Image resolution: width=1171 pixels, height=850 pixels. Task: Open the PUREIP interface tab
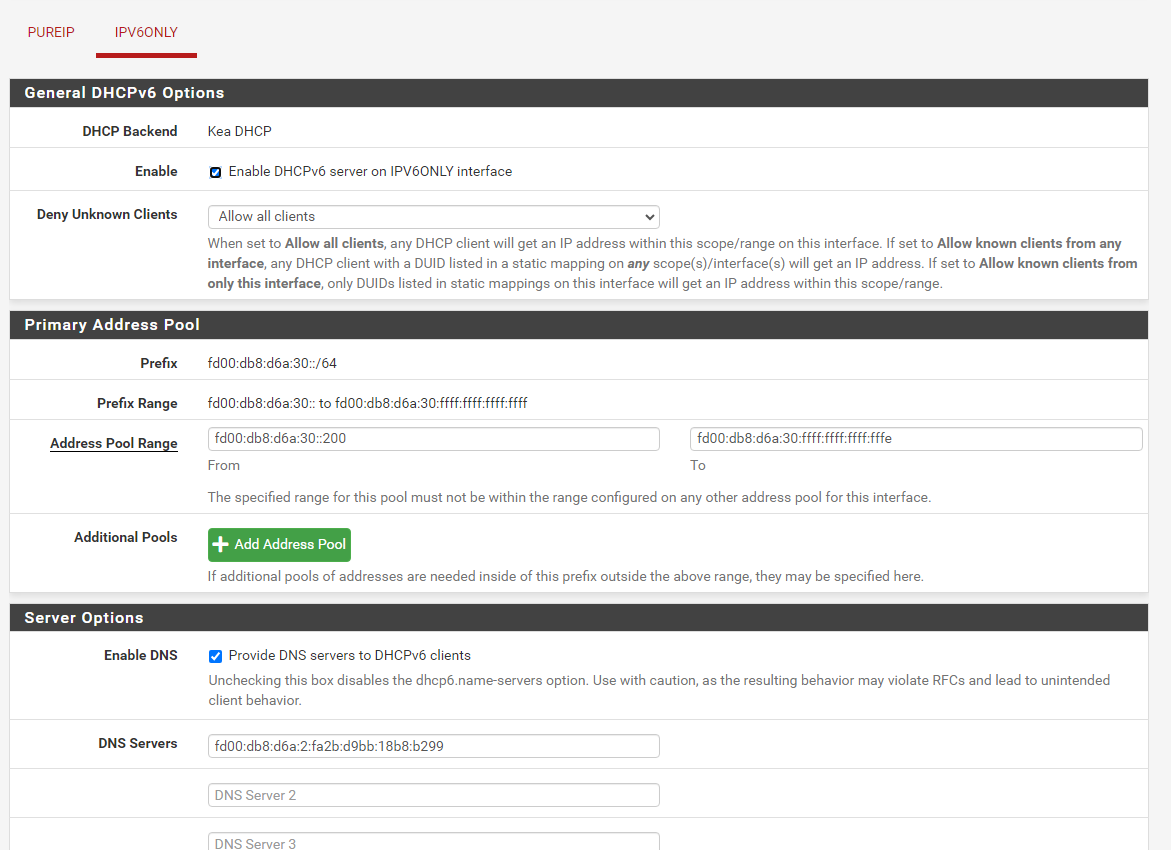(x=51, y=32)
